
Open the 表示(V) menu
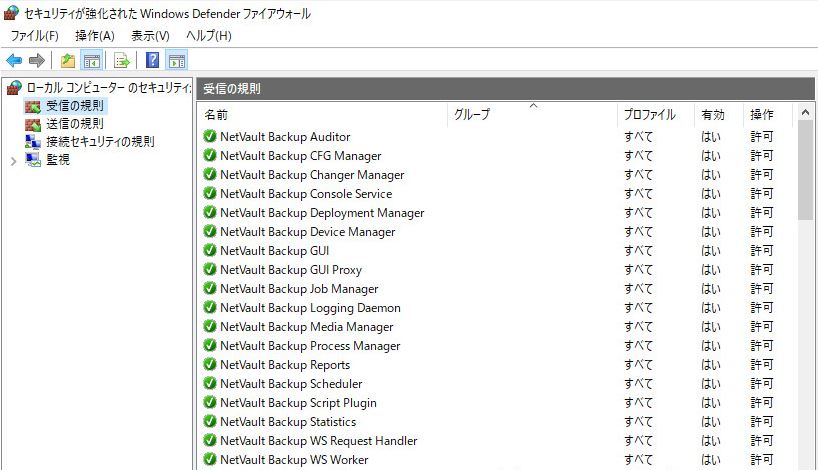coord(150,35)
